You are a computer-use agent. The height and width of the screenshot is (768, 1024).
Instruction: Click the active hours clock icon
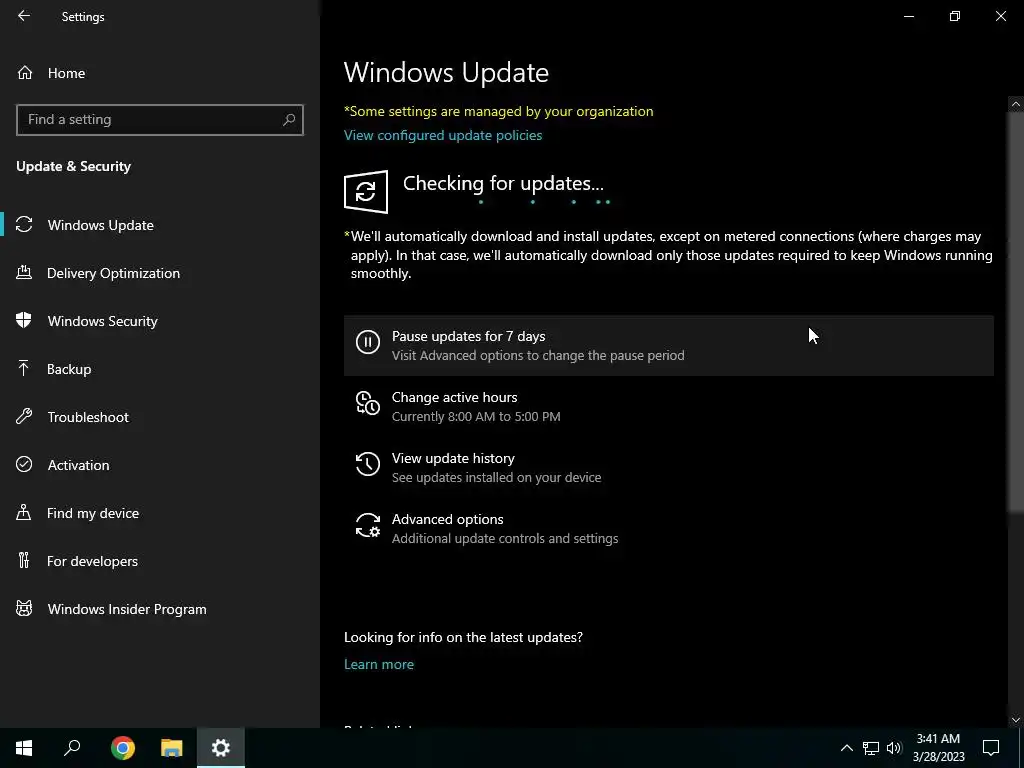[368, 402]
